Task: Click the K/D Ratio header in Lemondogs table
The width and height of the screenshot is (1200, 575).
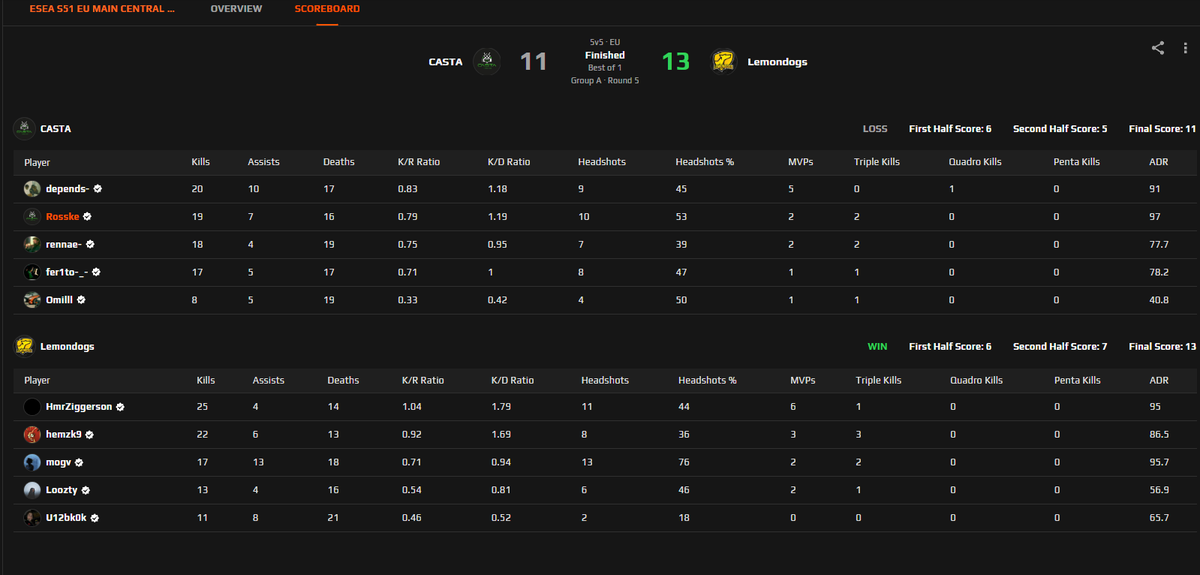Action: (512, 380)
